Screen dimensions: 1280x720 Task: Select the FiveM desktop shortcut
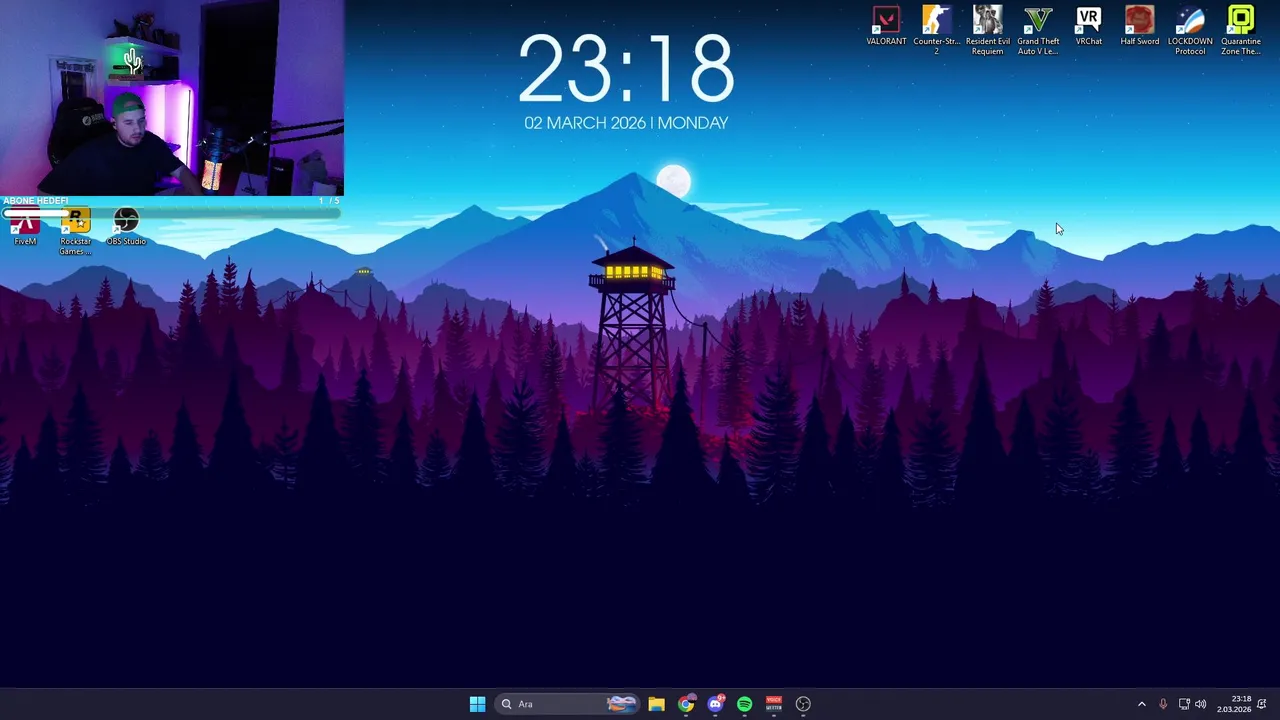click(25, 228)
